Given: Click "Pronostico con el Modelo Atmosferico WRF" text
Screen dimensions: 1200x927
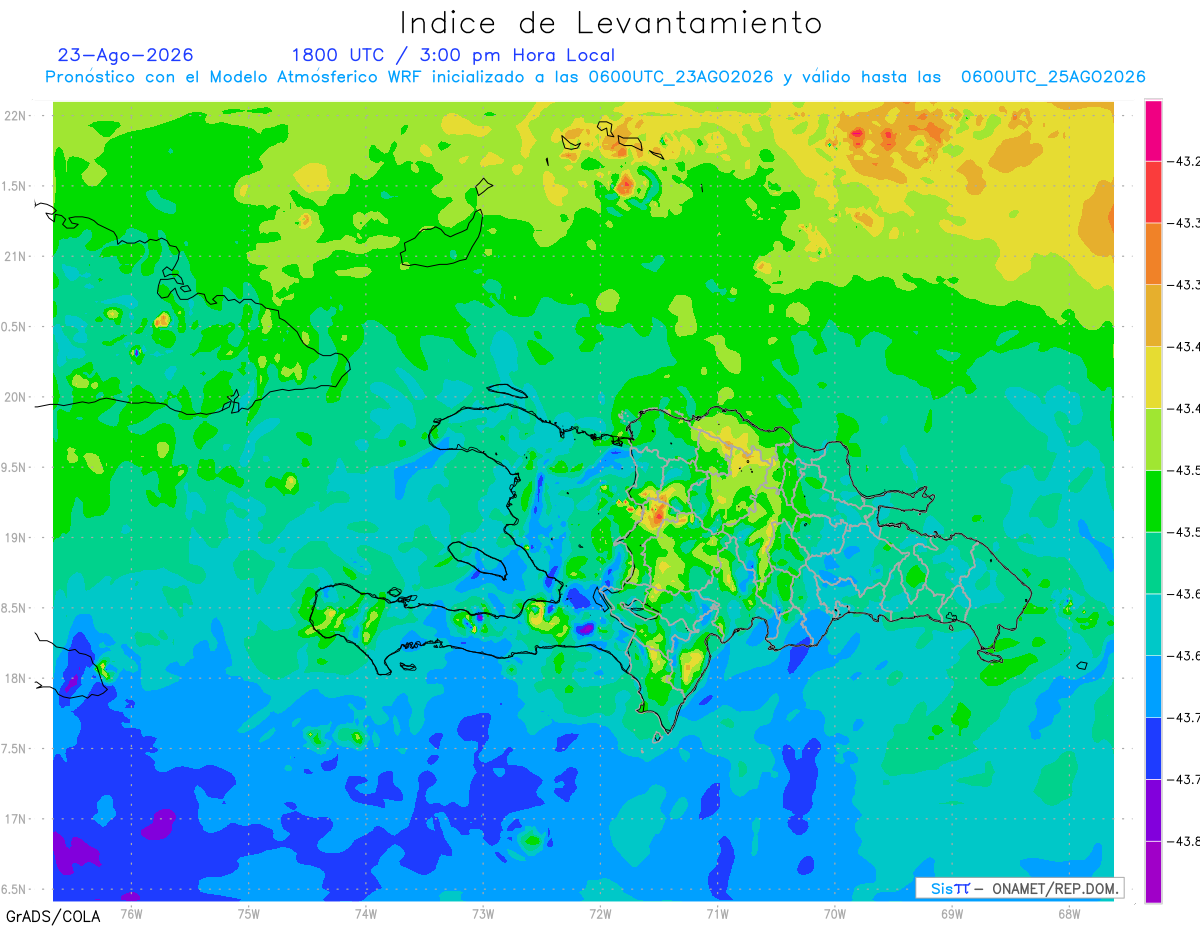Looking at the screenshot, I should click(x=235, y=77).
